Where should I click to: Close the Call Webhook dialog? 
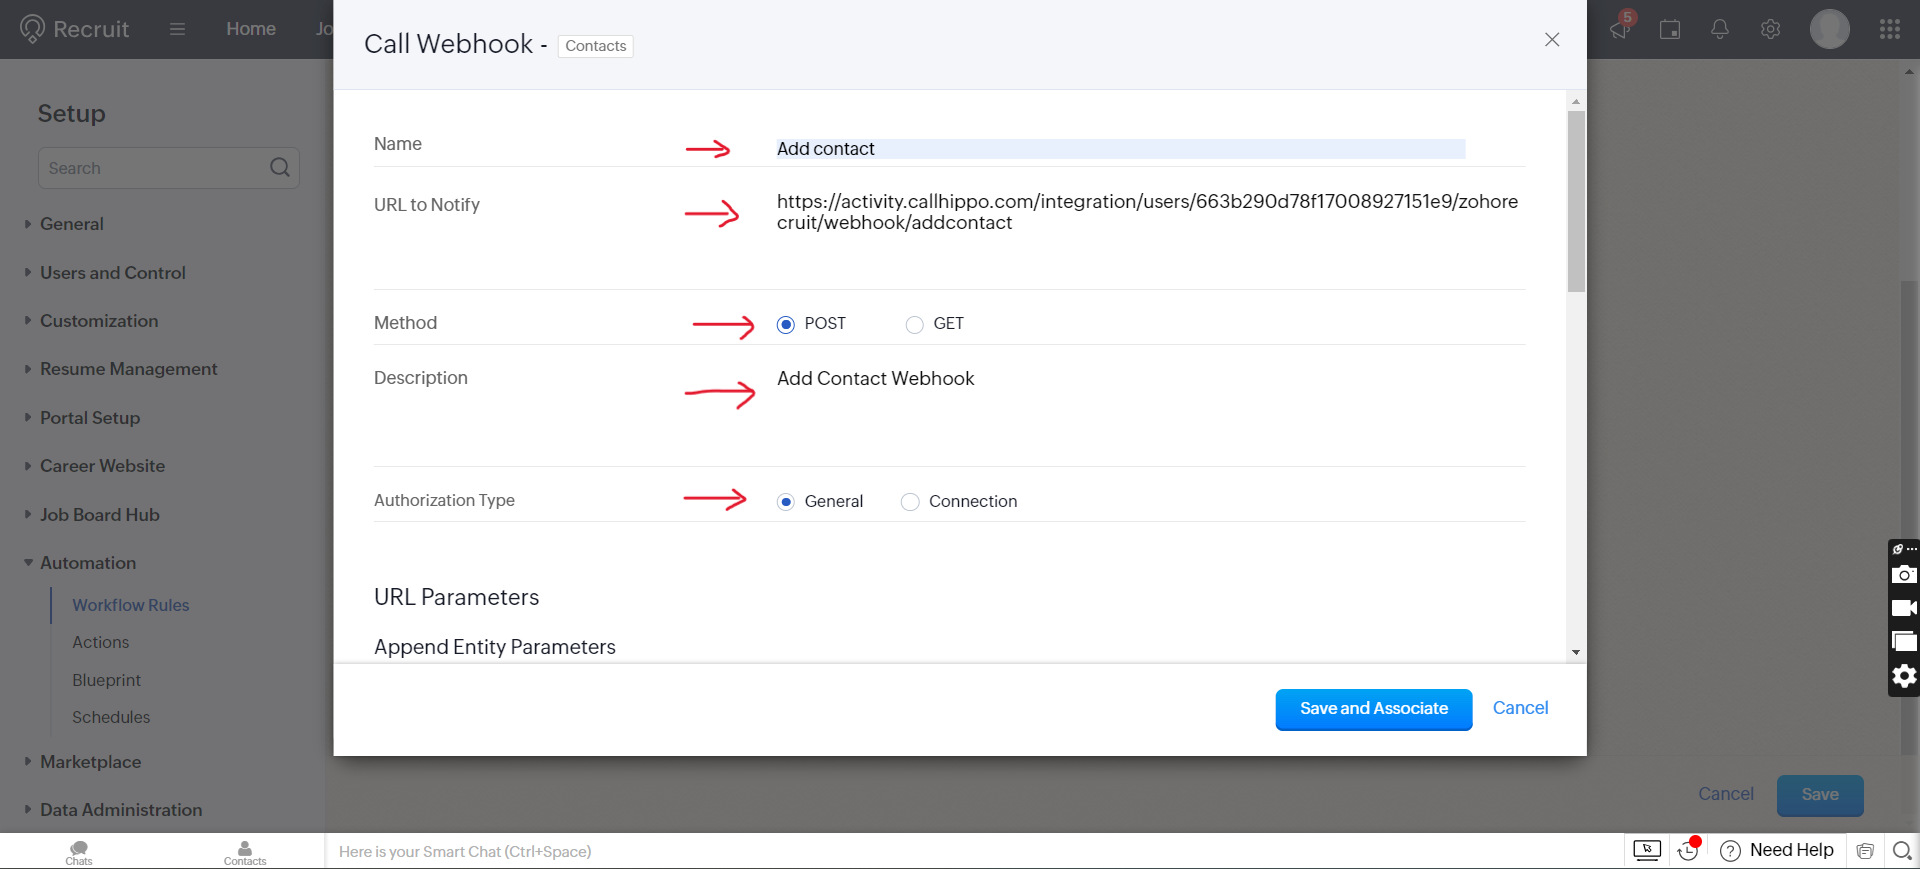coord(1552,40)
